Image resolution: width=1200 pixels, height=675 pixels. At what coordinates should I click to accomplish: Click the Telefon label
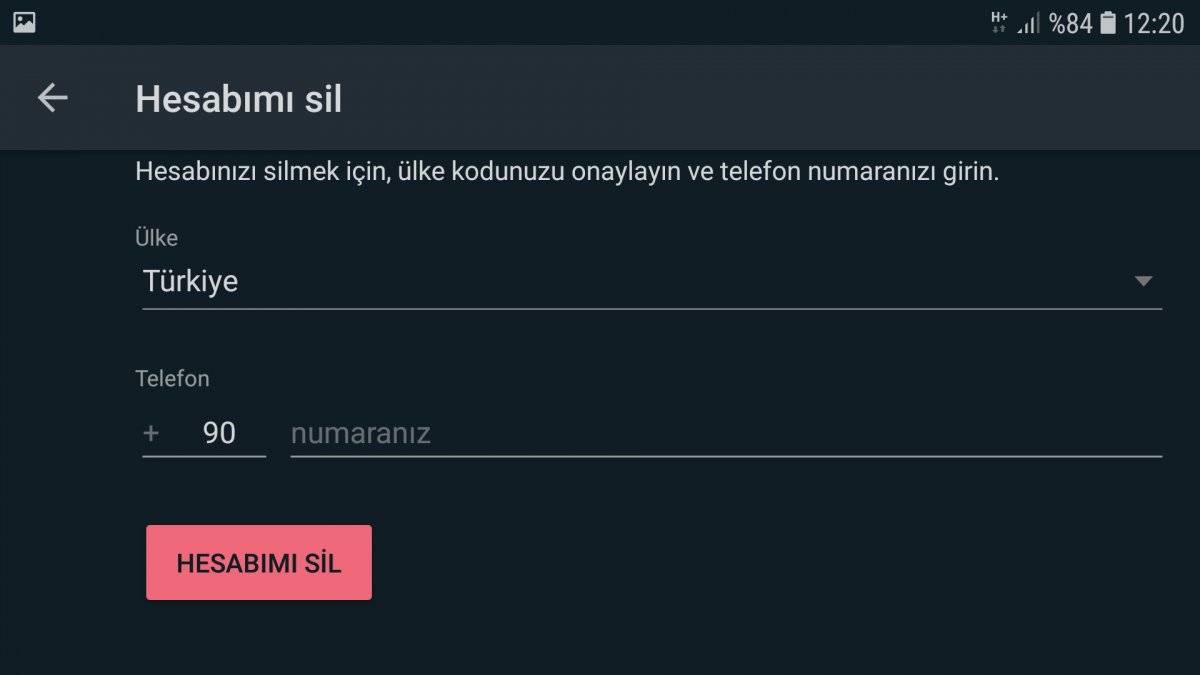pos(171,378)
